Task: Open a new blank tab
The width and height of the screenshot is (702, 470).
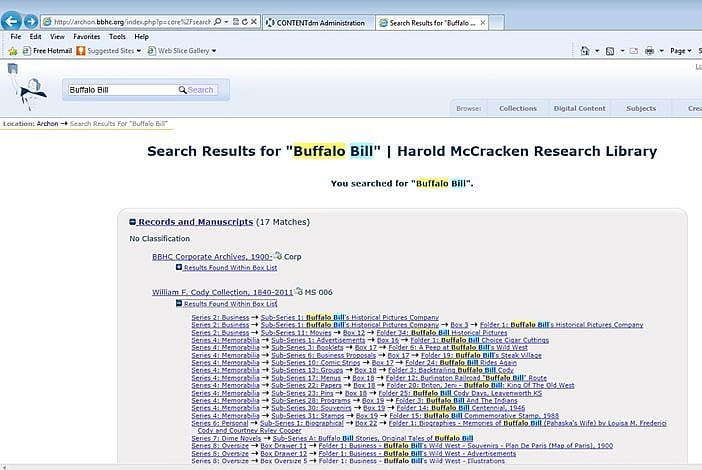Action: [x=496, y=22]
